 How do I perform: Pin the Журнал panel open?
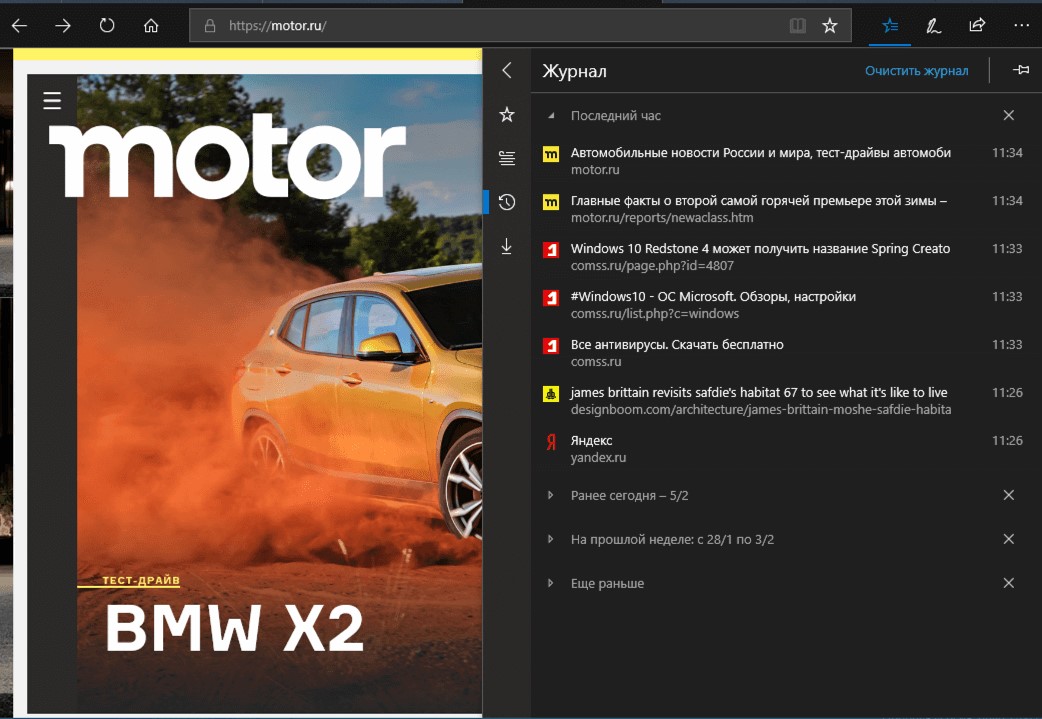pos(1021,70)
